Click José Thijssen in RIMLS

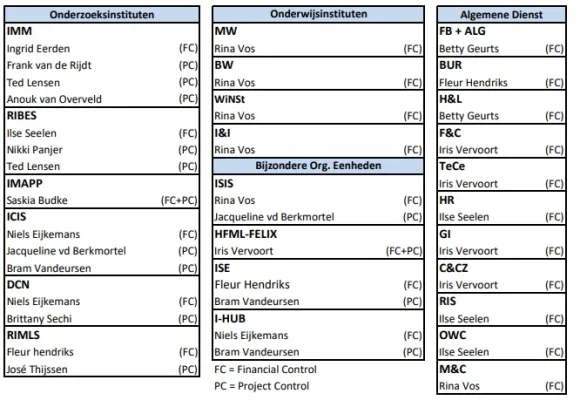(37, 369)
